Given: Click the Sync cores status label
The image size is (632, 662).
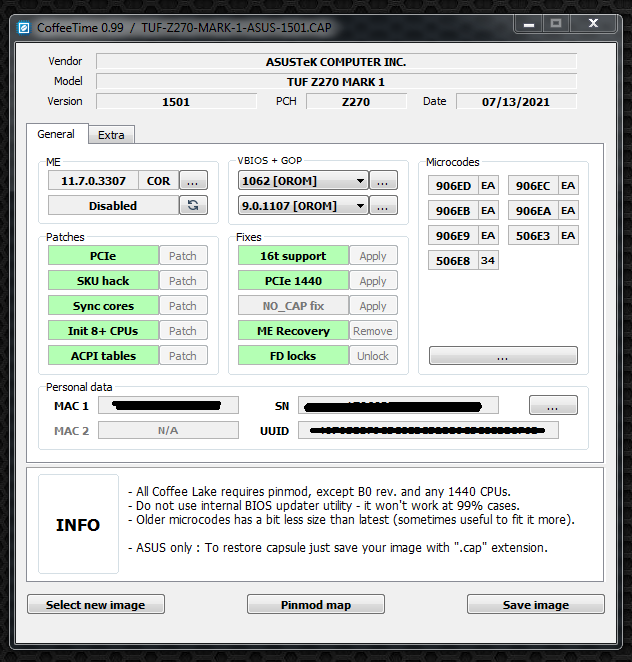Looking at the screenshot, I should pyautogui.click(x=103, y=306).
